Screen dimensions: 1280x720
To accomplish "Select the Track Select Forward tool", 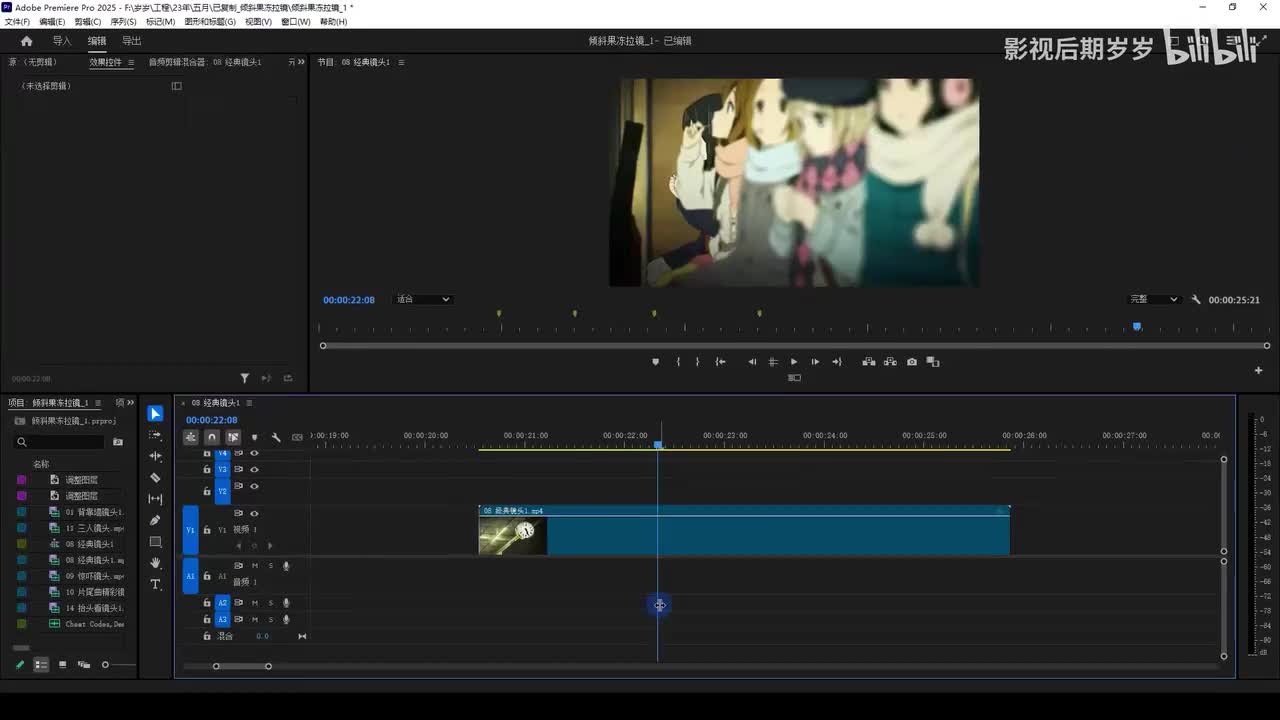I will click(x=155, y=435).
